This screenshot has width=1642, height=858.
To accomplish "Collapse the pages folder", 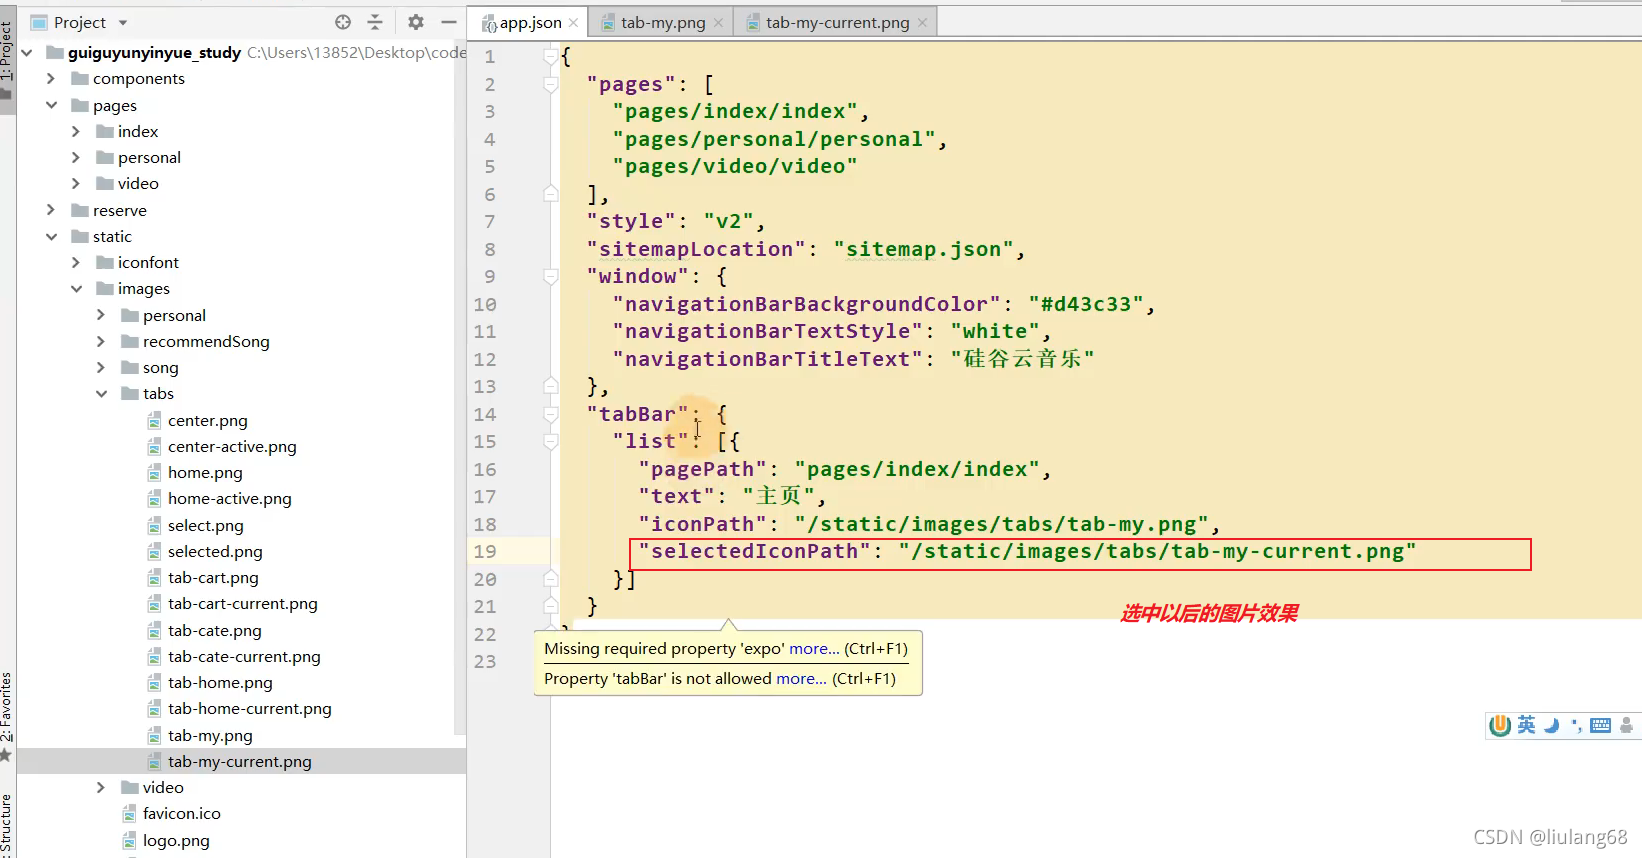I will pyautogui.click(x=51, y=105).
